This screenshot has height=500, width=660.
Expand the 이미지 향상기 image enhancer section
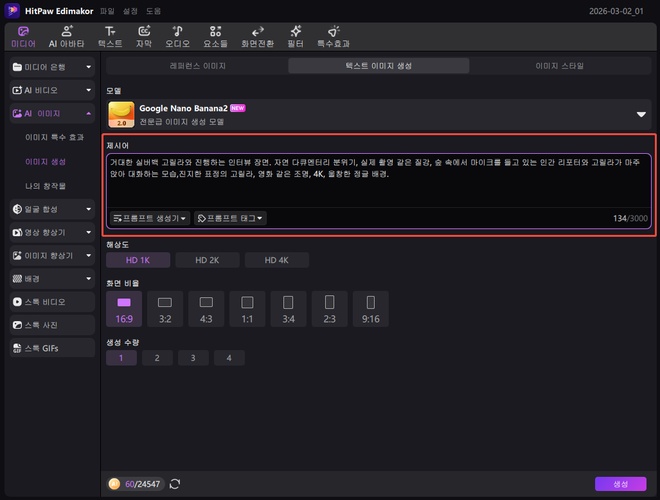coord(52,255)
